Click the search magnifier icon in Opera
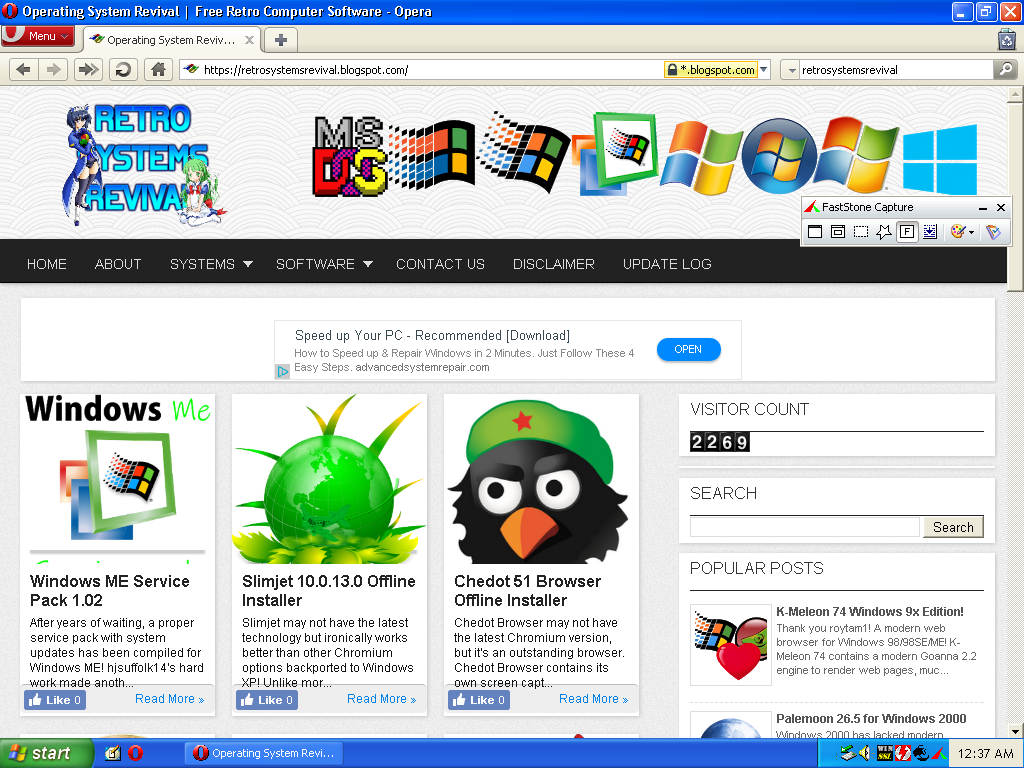This screenshot has height=768, width=1024. click(x=1006, y=69)
